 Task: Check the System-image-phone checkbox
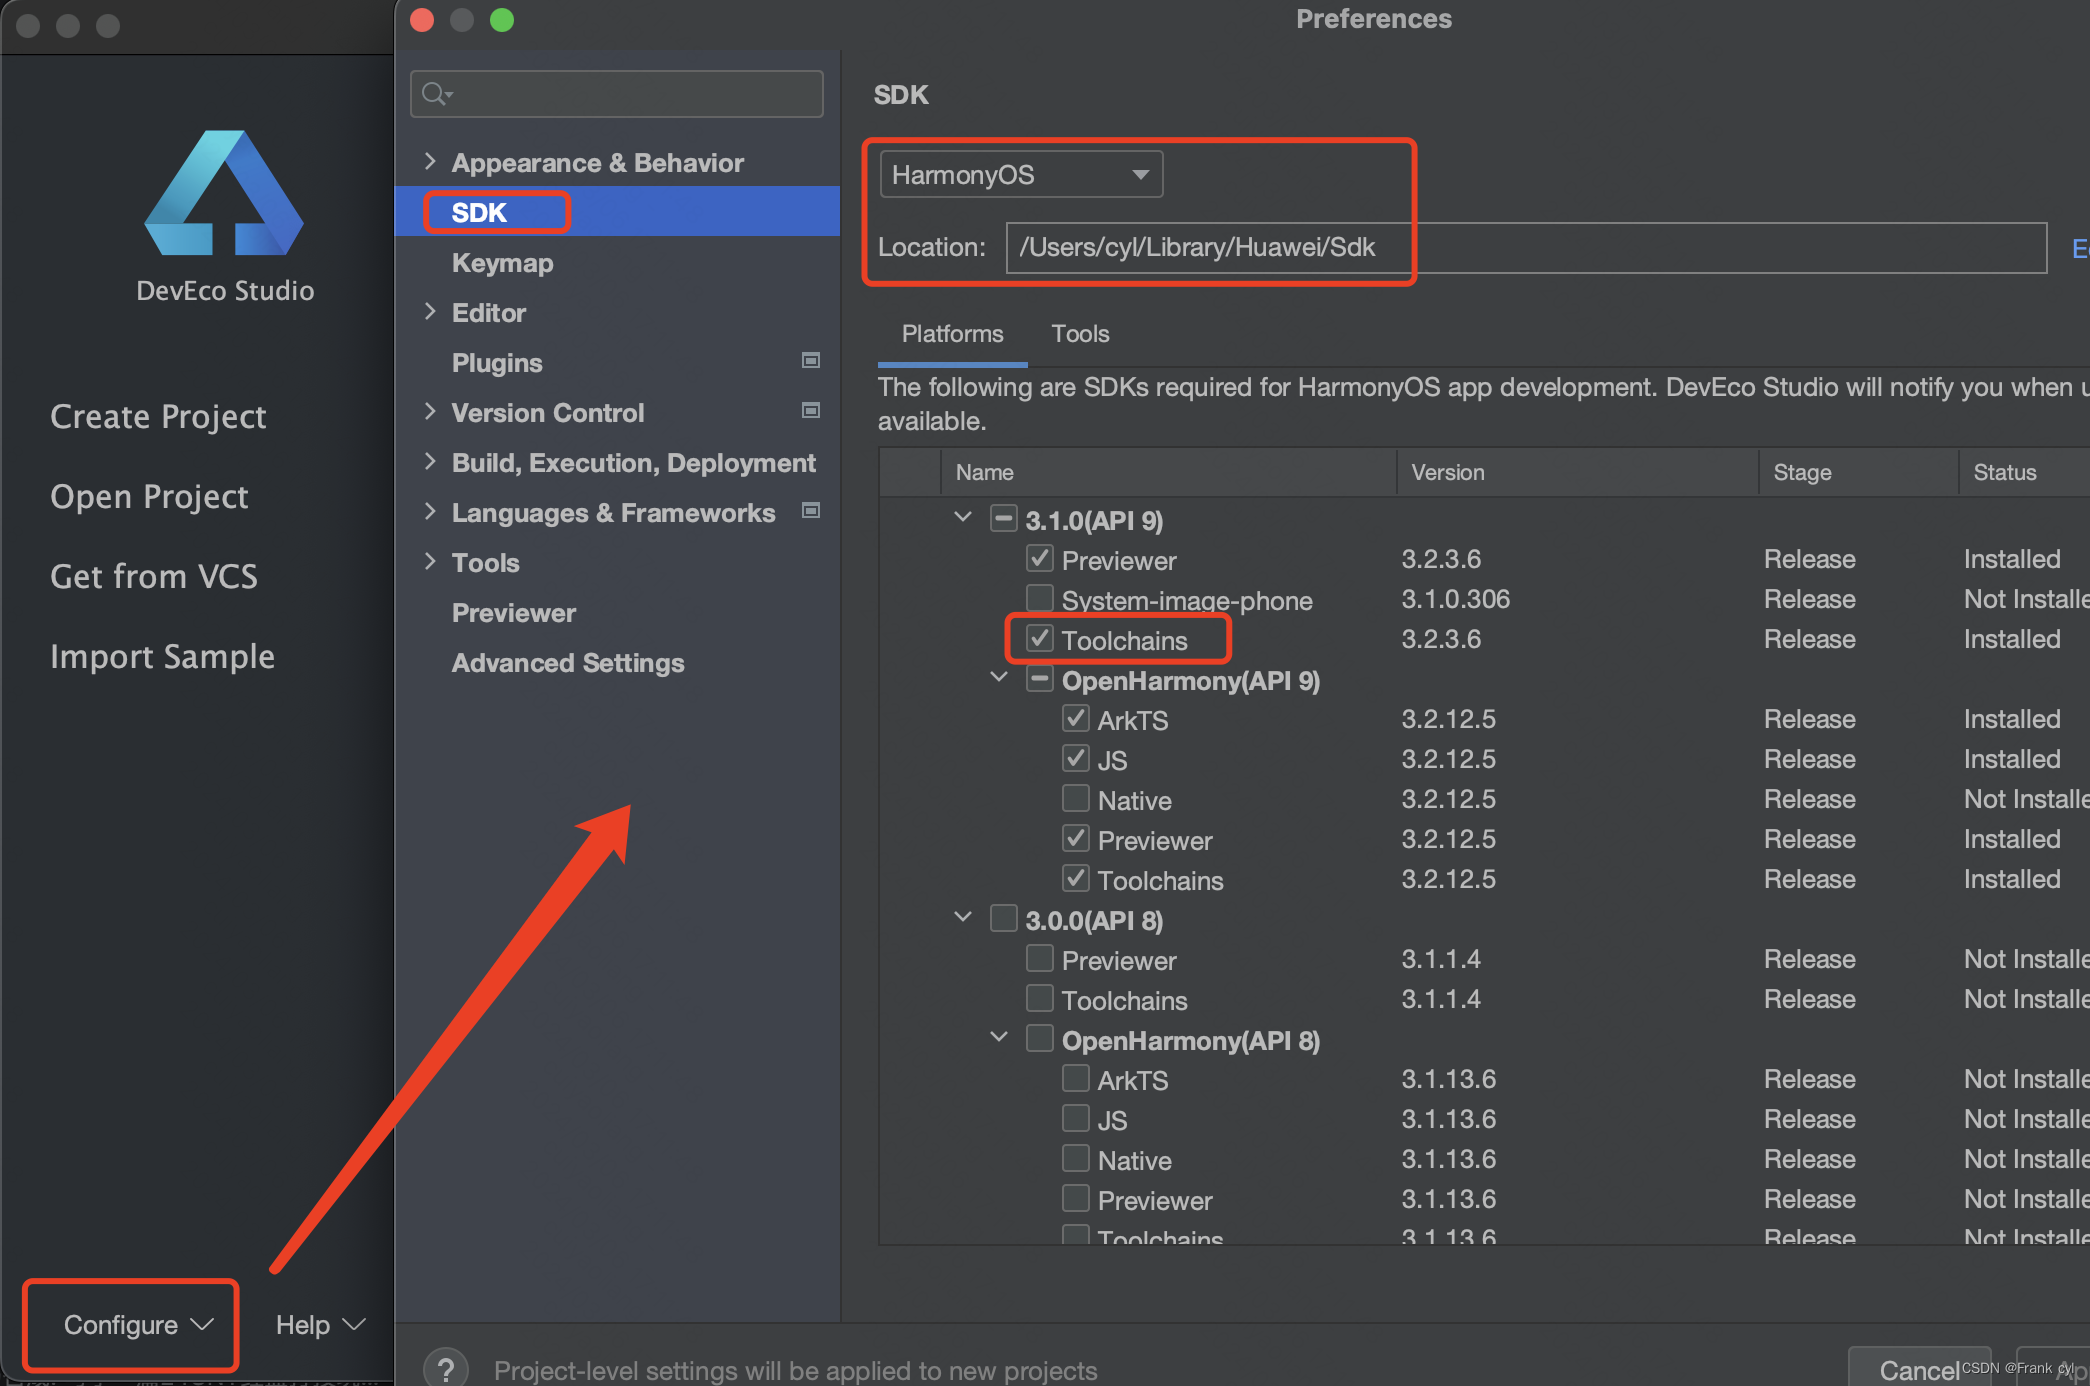pos(1040,598)
